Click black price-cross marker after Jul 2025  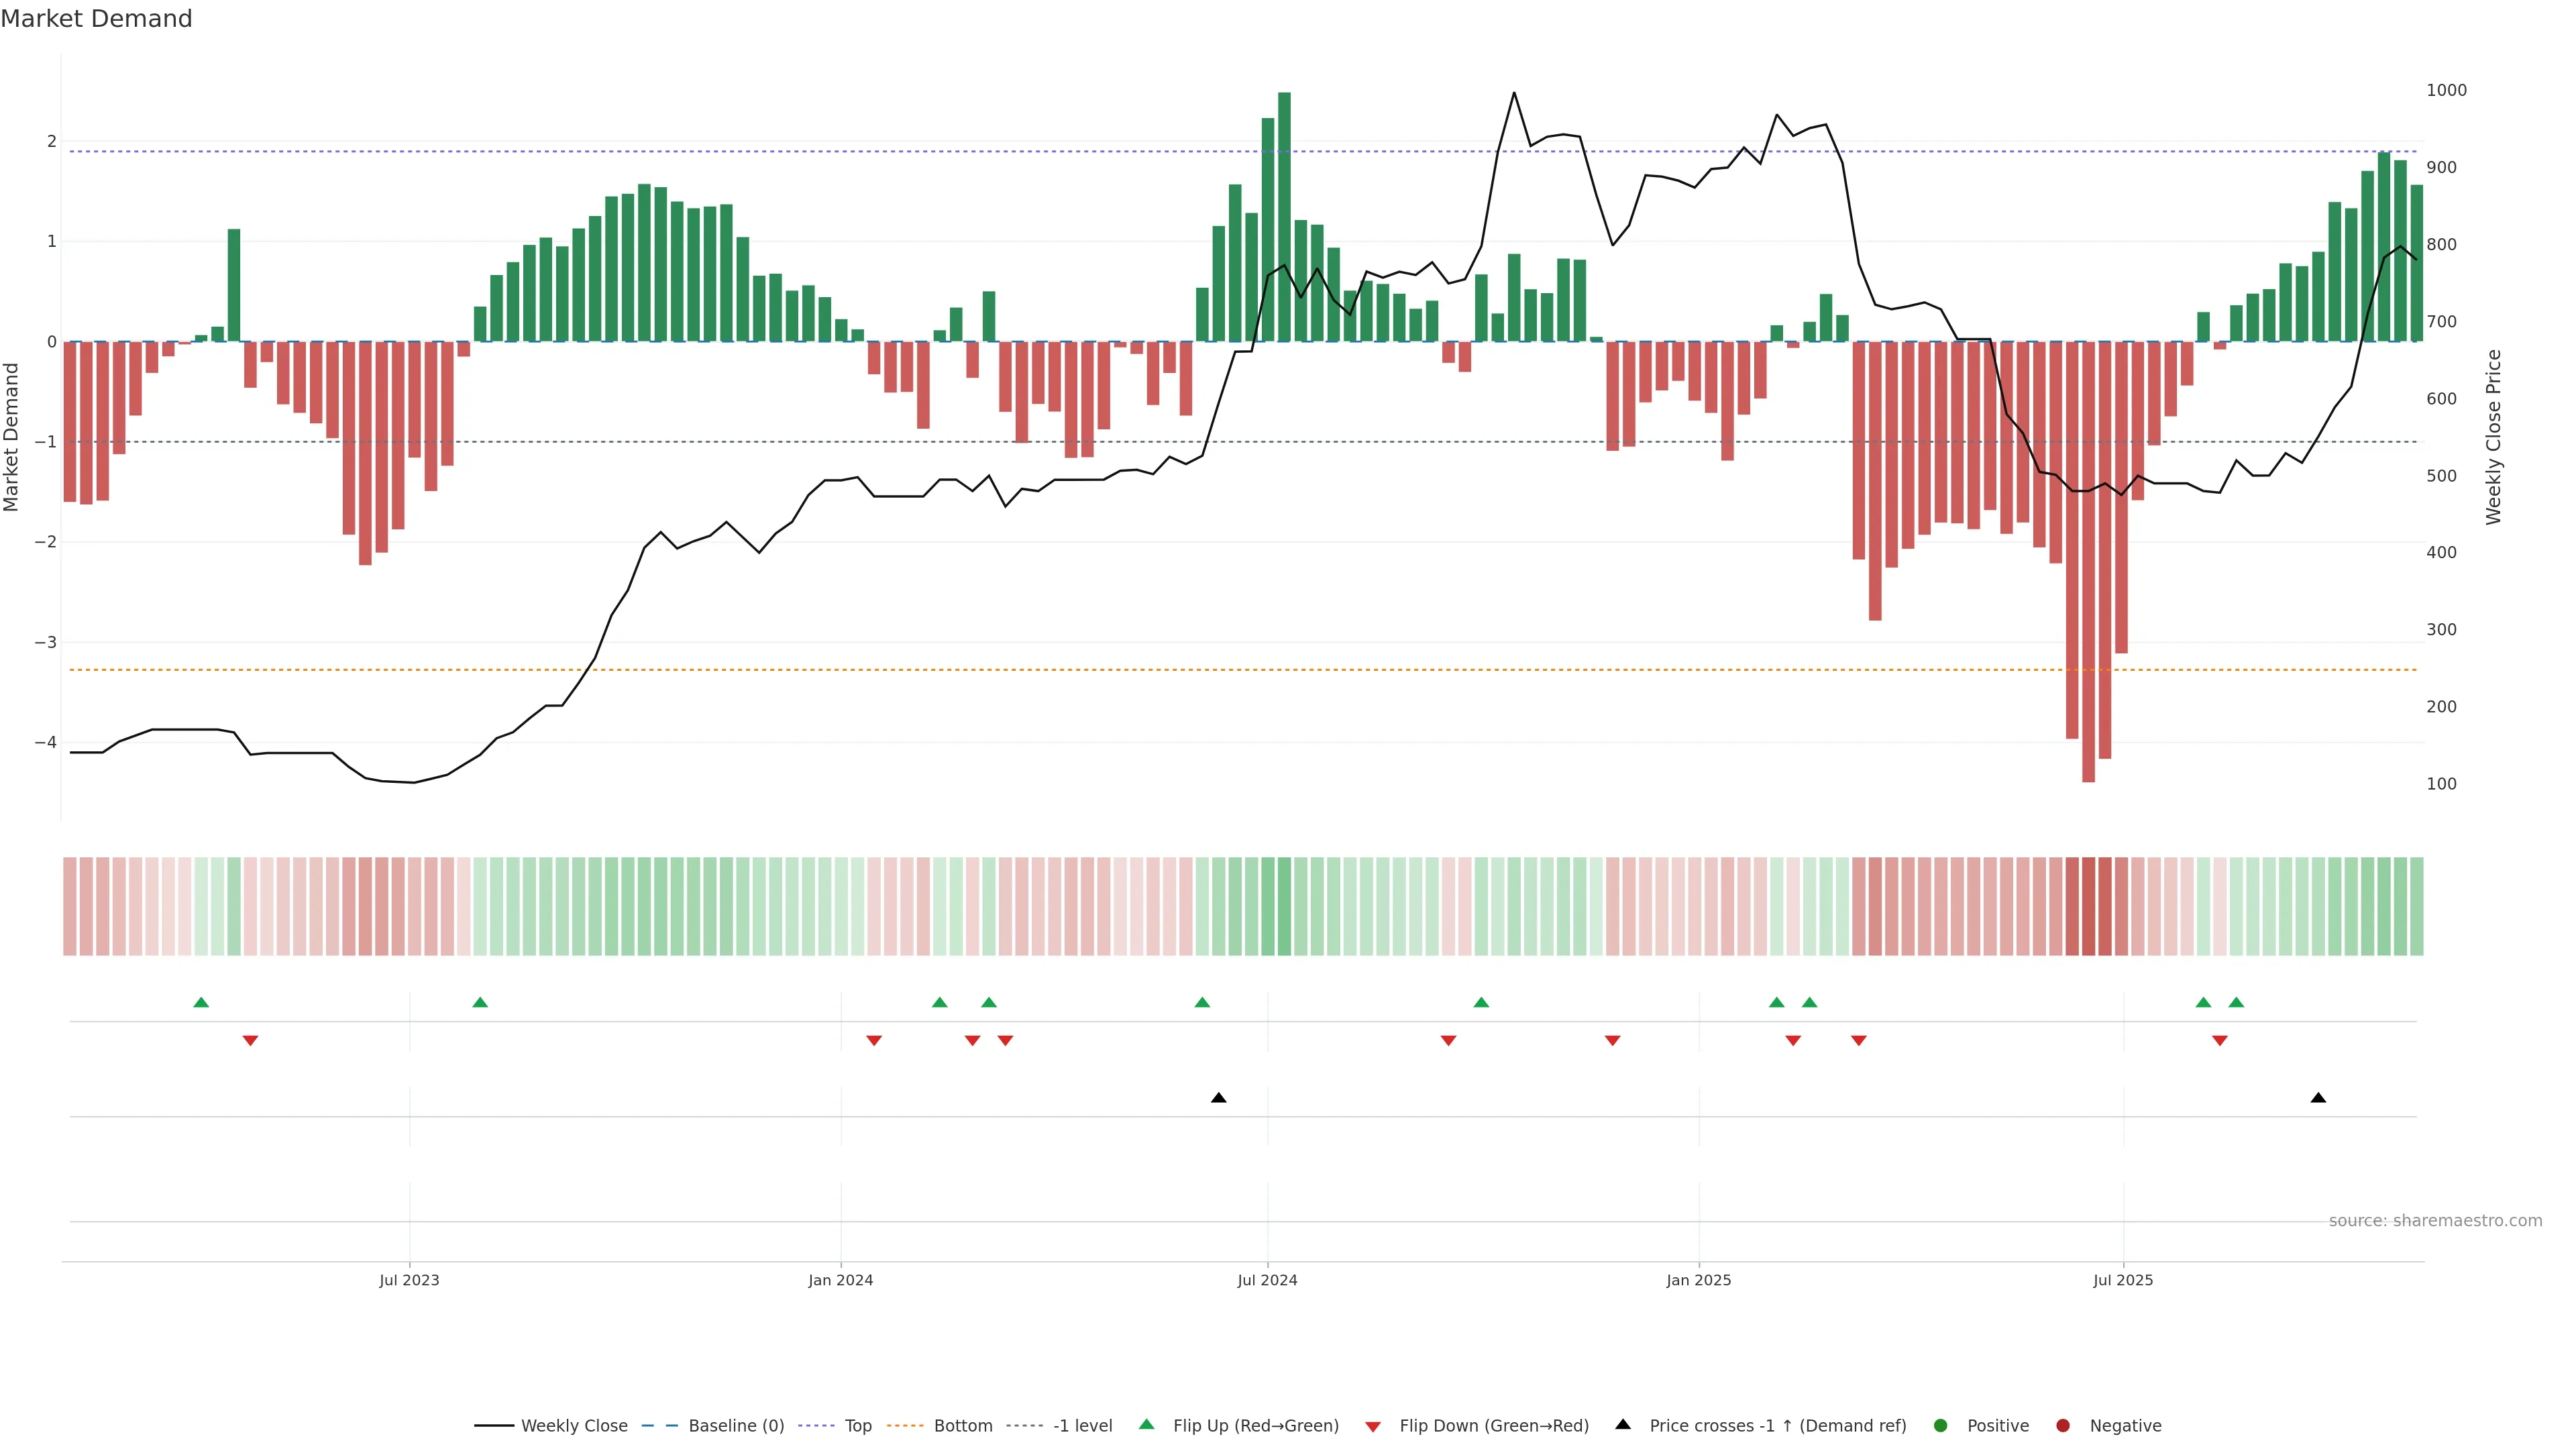click(x=2318, y=1098)
